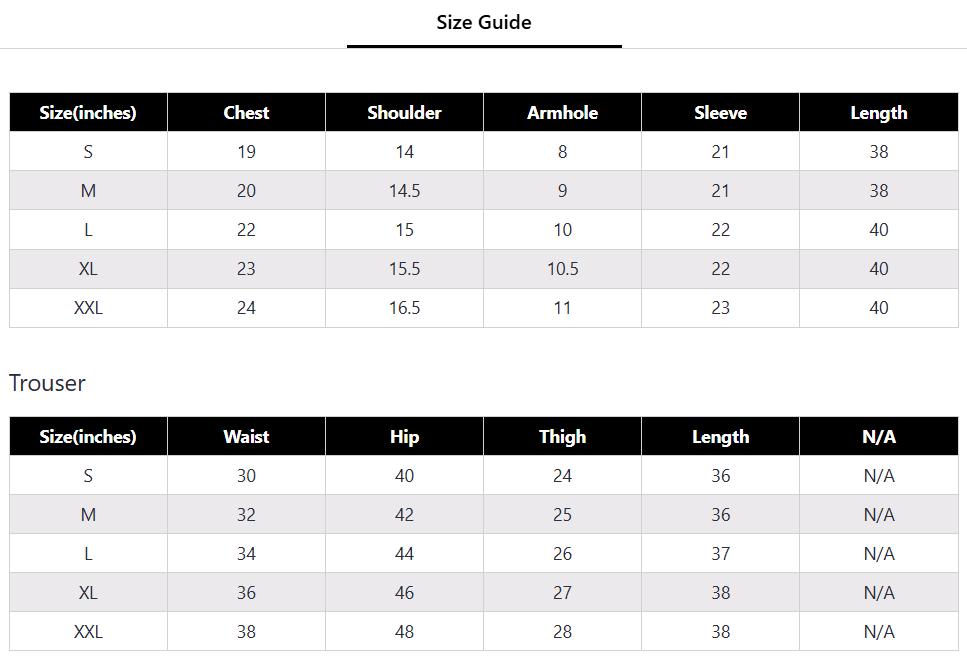Select the 10.5 armhole cell
The height and width of the screenshot is (667, 967).
pos(562,269)
